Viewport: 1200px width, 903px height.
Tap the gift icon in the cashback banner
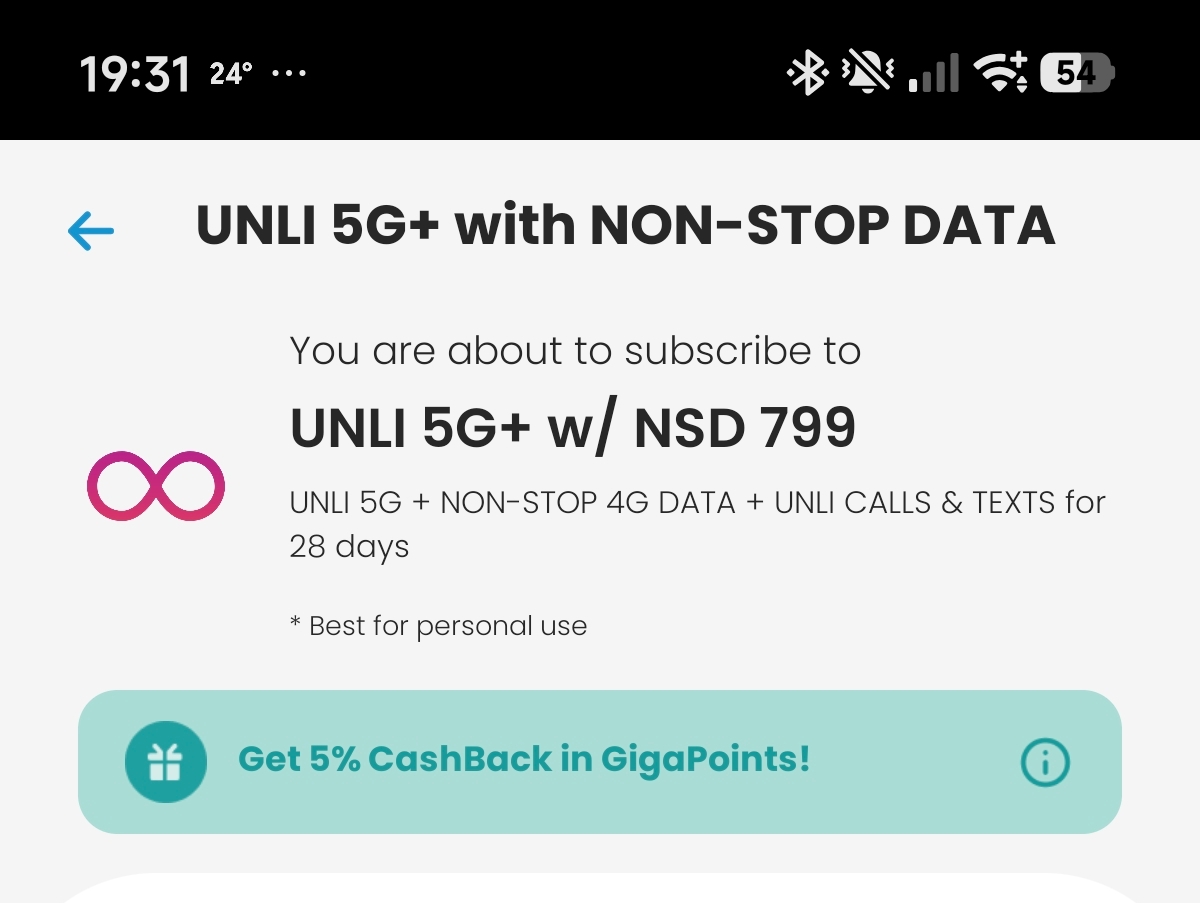pyautogui.click(x=165, y=762)
